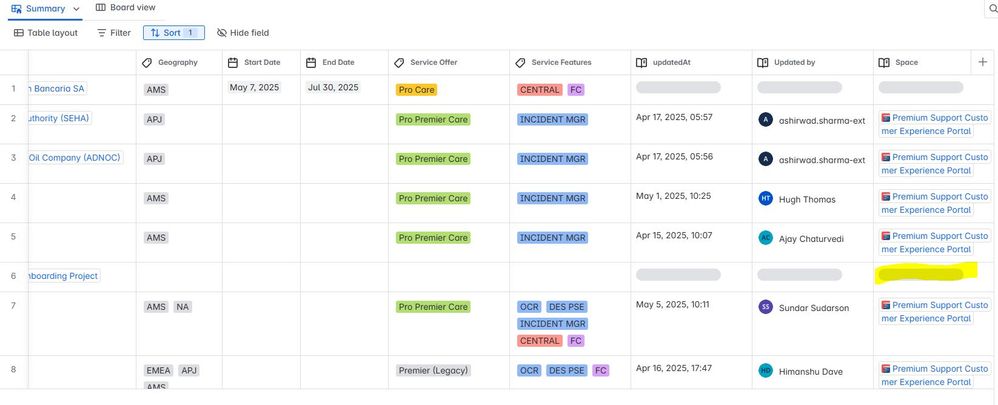Open the search magnifier icon at top right
Image resolution: width=998 pixels, height=405 pixels.
coord(994,8)
